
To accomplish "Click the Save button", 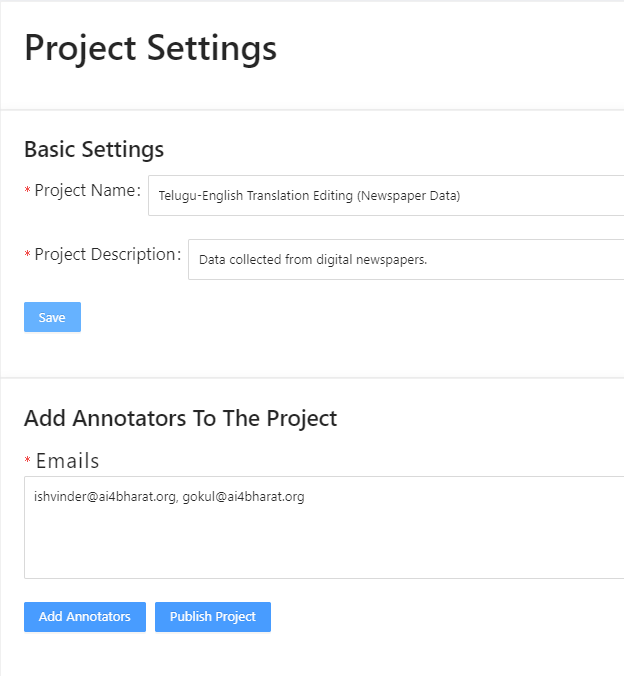I will point(52,317).
